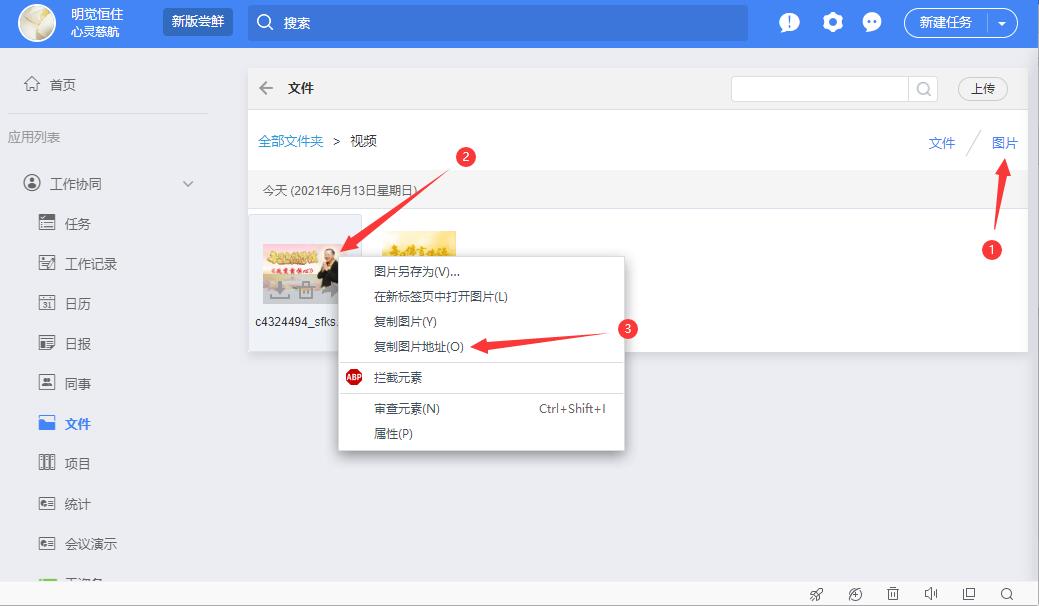
Task: Click the zoom magnifier icon in bottom bar
Action: coord(1007,594)
